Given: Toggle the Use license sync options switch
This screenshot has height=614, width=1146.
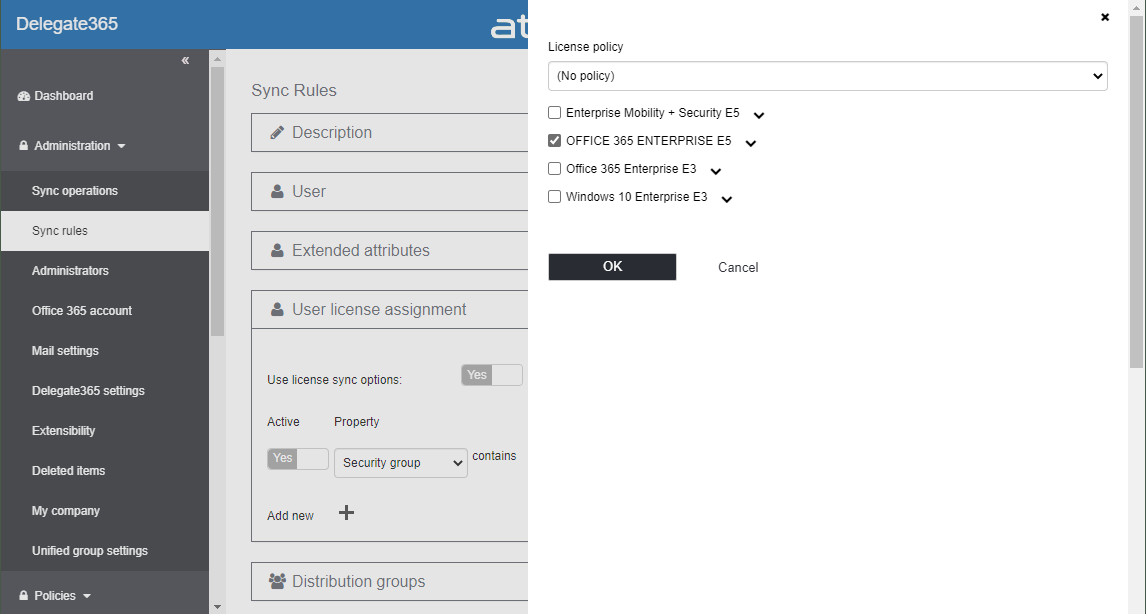Looking at the screenshot, I should click(x=492, y=375).
